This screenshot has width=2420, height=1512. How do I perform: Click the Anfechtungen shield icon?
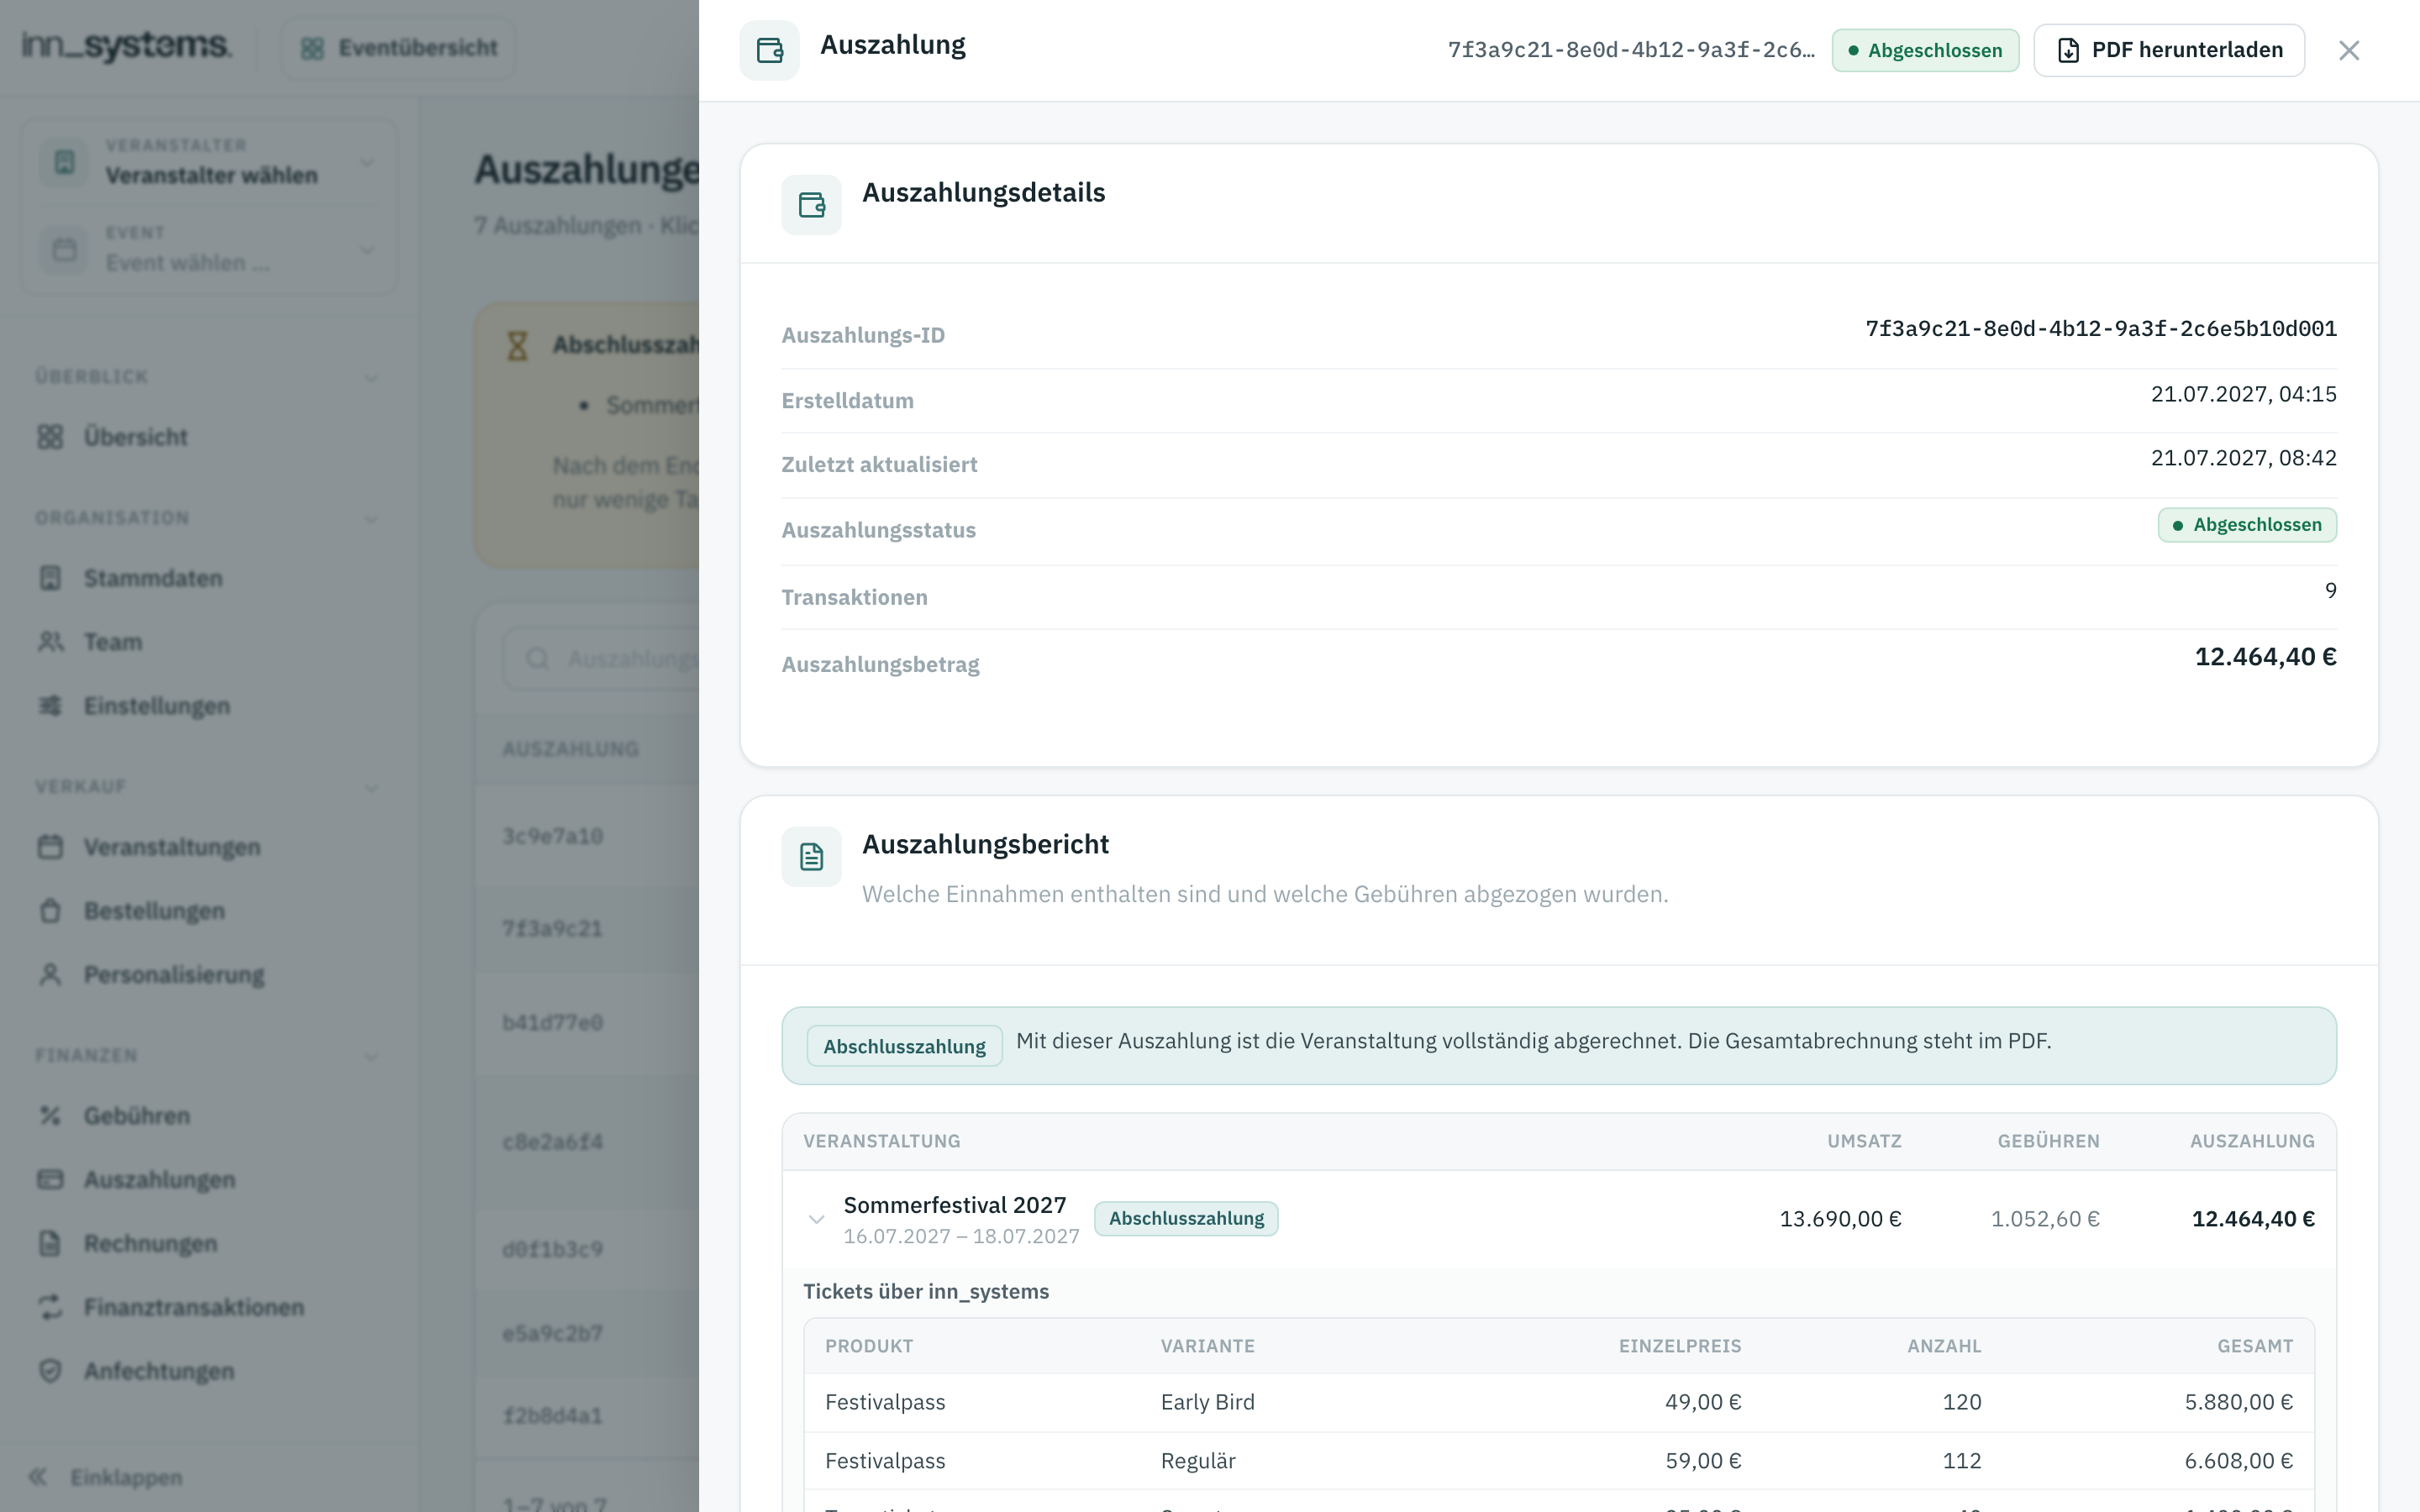point(50,1371)
